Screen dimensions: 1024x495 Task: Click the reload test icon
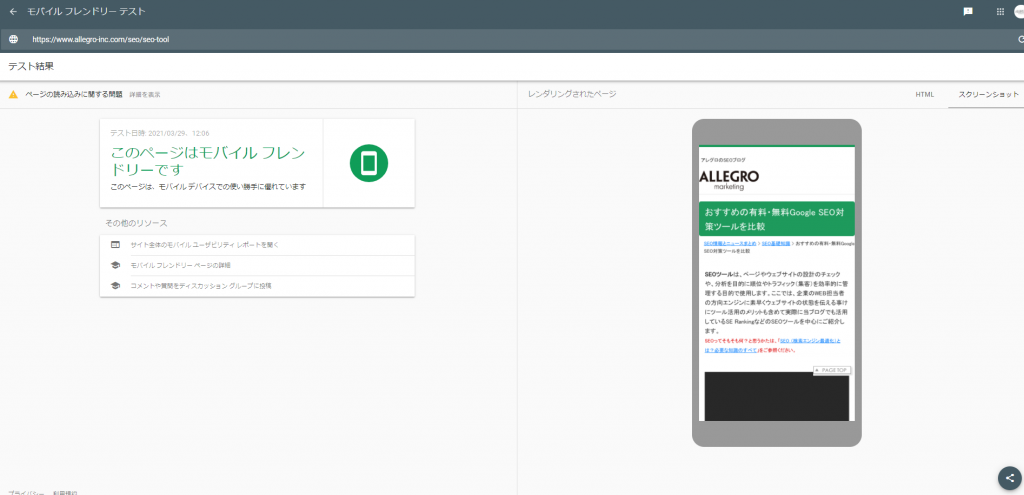tap(1020, 39)
